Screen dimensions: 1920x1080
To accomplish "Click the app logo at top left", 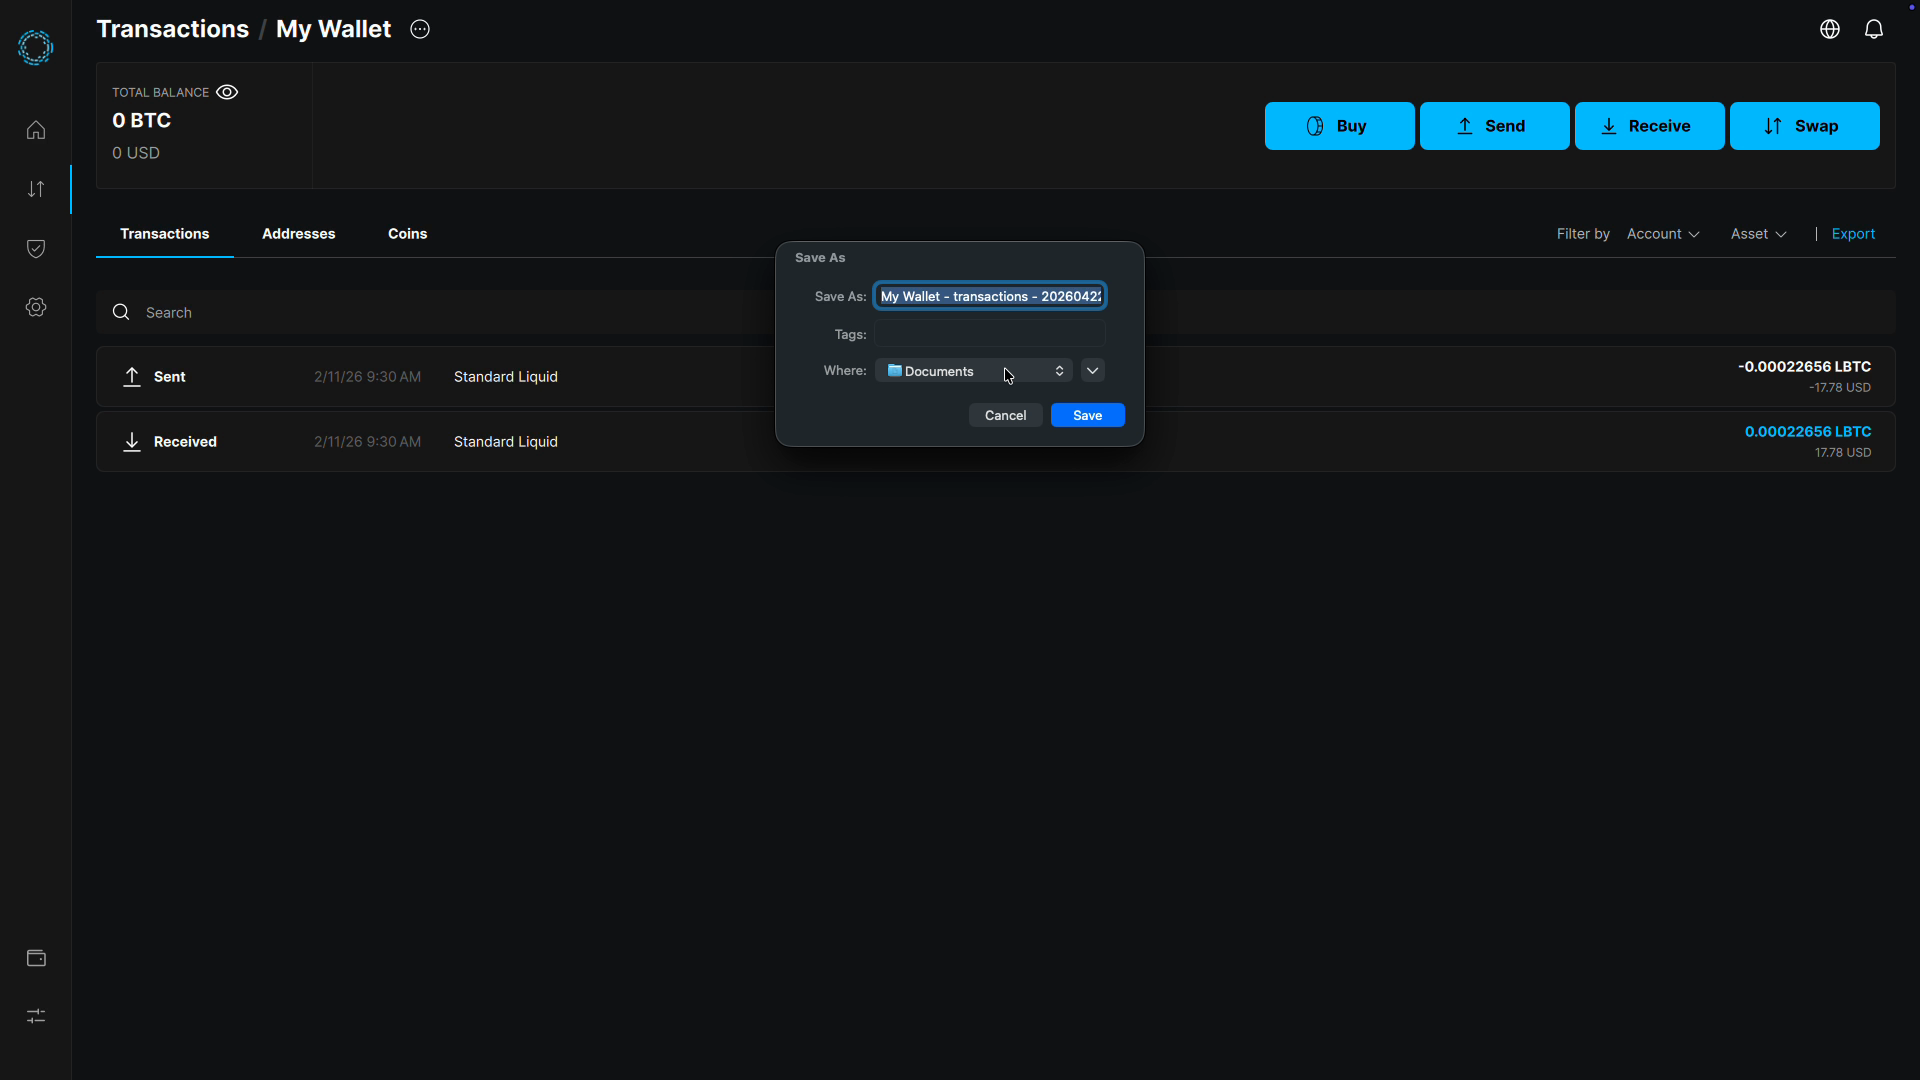I will (36, 47).
